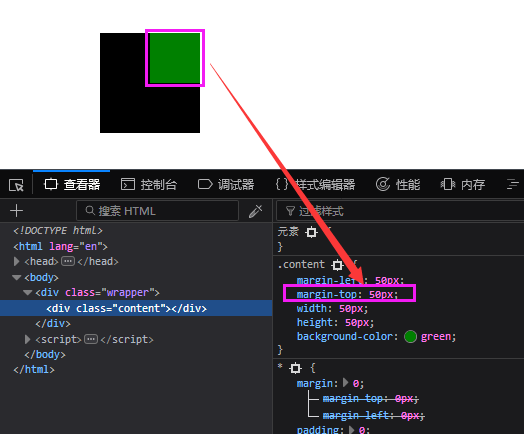Show more devtools tabs overflow menu
Image resolution: width=524 pixels, height=434 pixels.
tap(513, 184)
